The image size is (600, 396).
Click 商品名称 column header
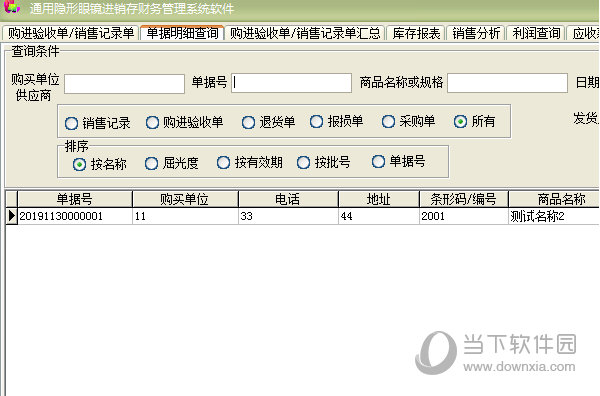(554, 199)
